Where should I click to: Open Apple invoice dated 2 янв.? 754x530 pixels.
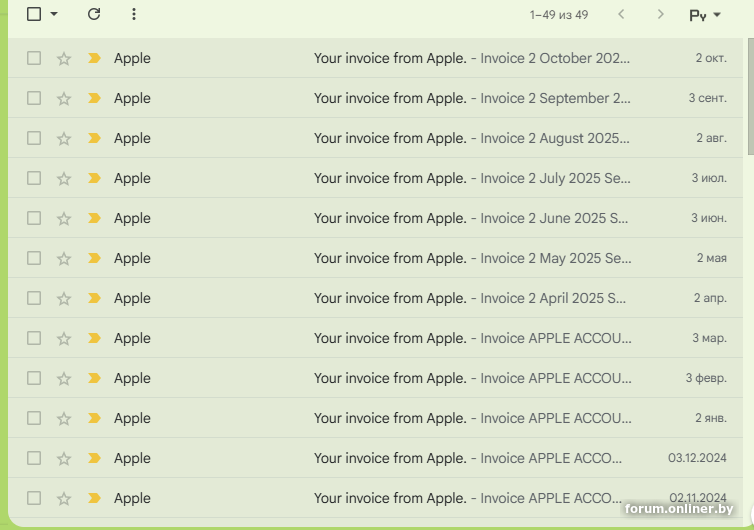pos(470,418)
